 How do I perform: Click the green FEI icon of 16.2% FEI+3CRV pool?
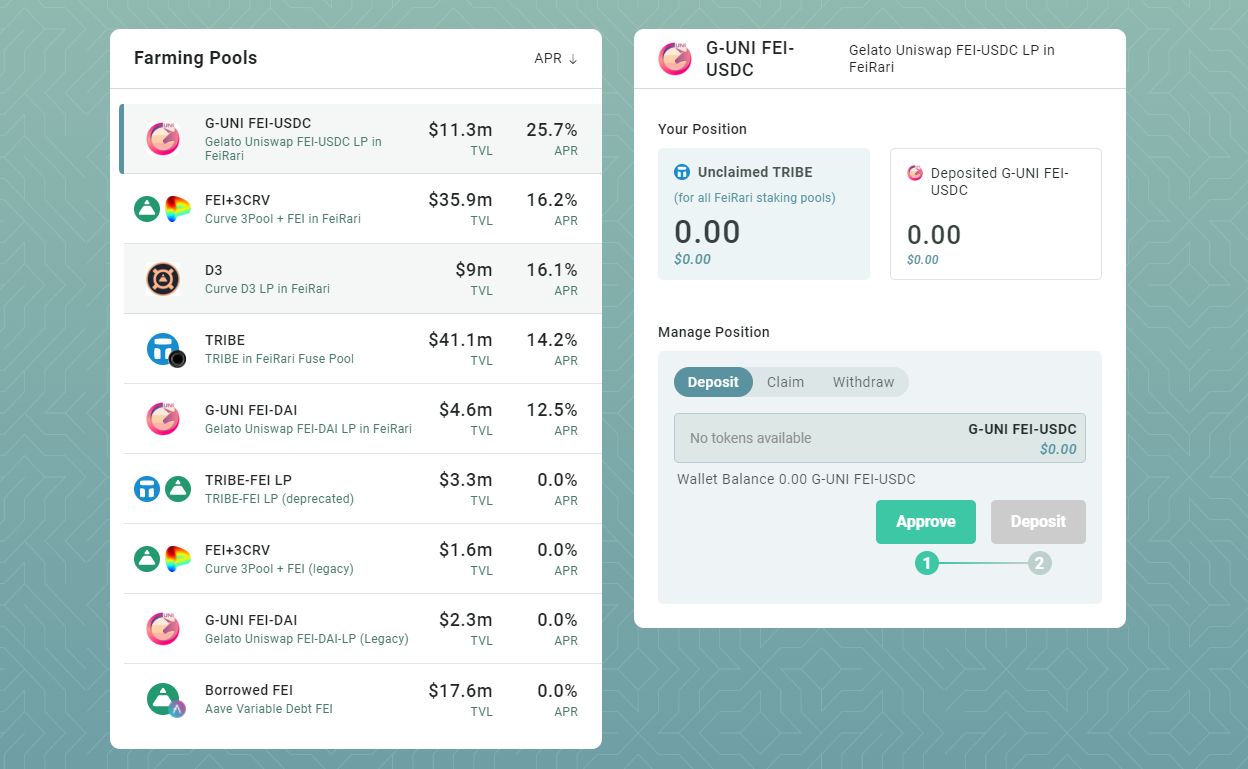(147, 209)
